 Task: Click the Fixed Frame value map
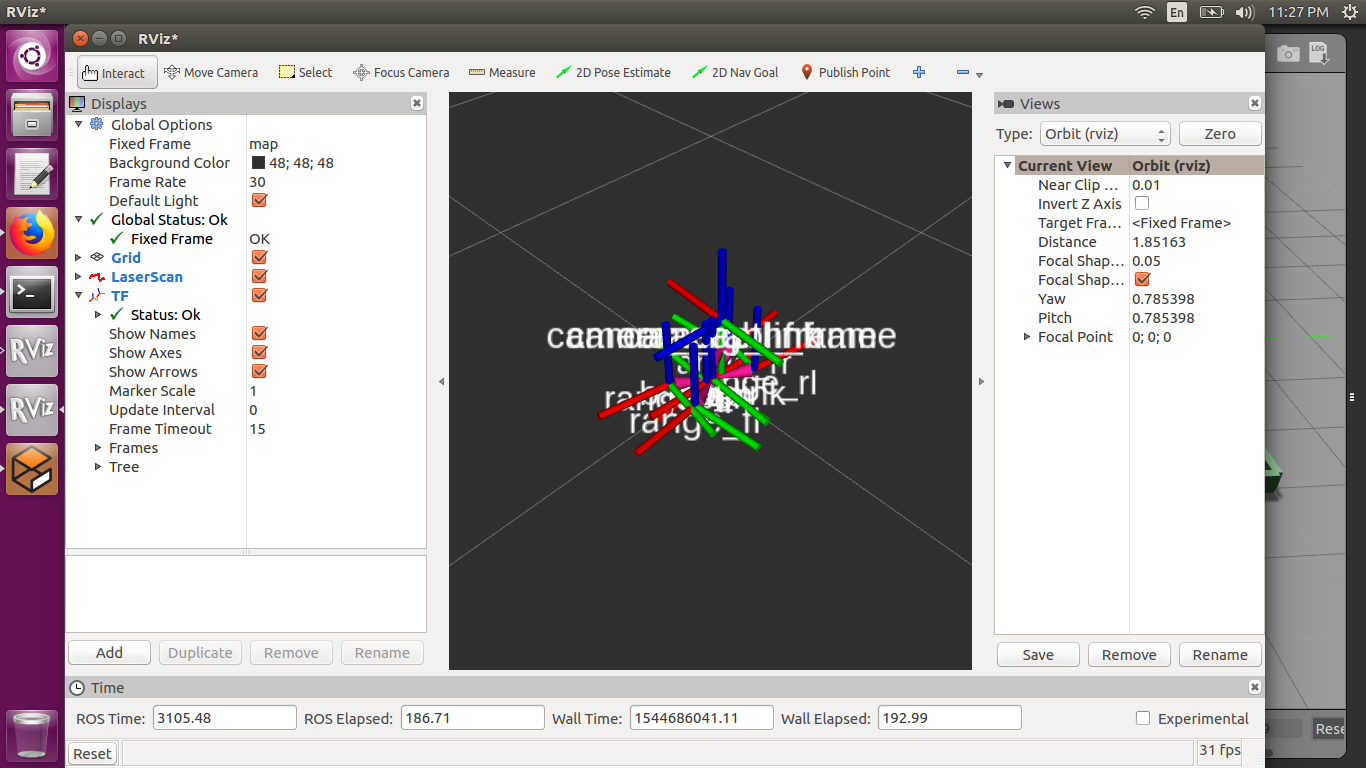pyautogui.click(x=264, y=143)
